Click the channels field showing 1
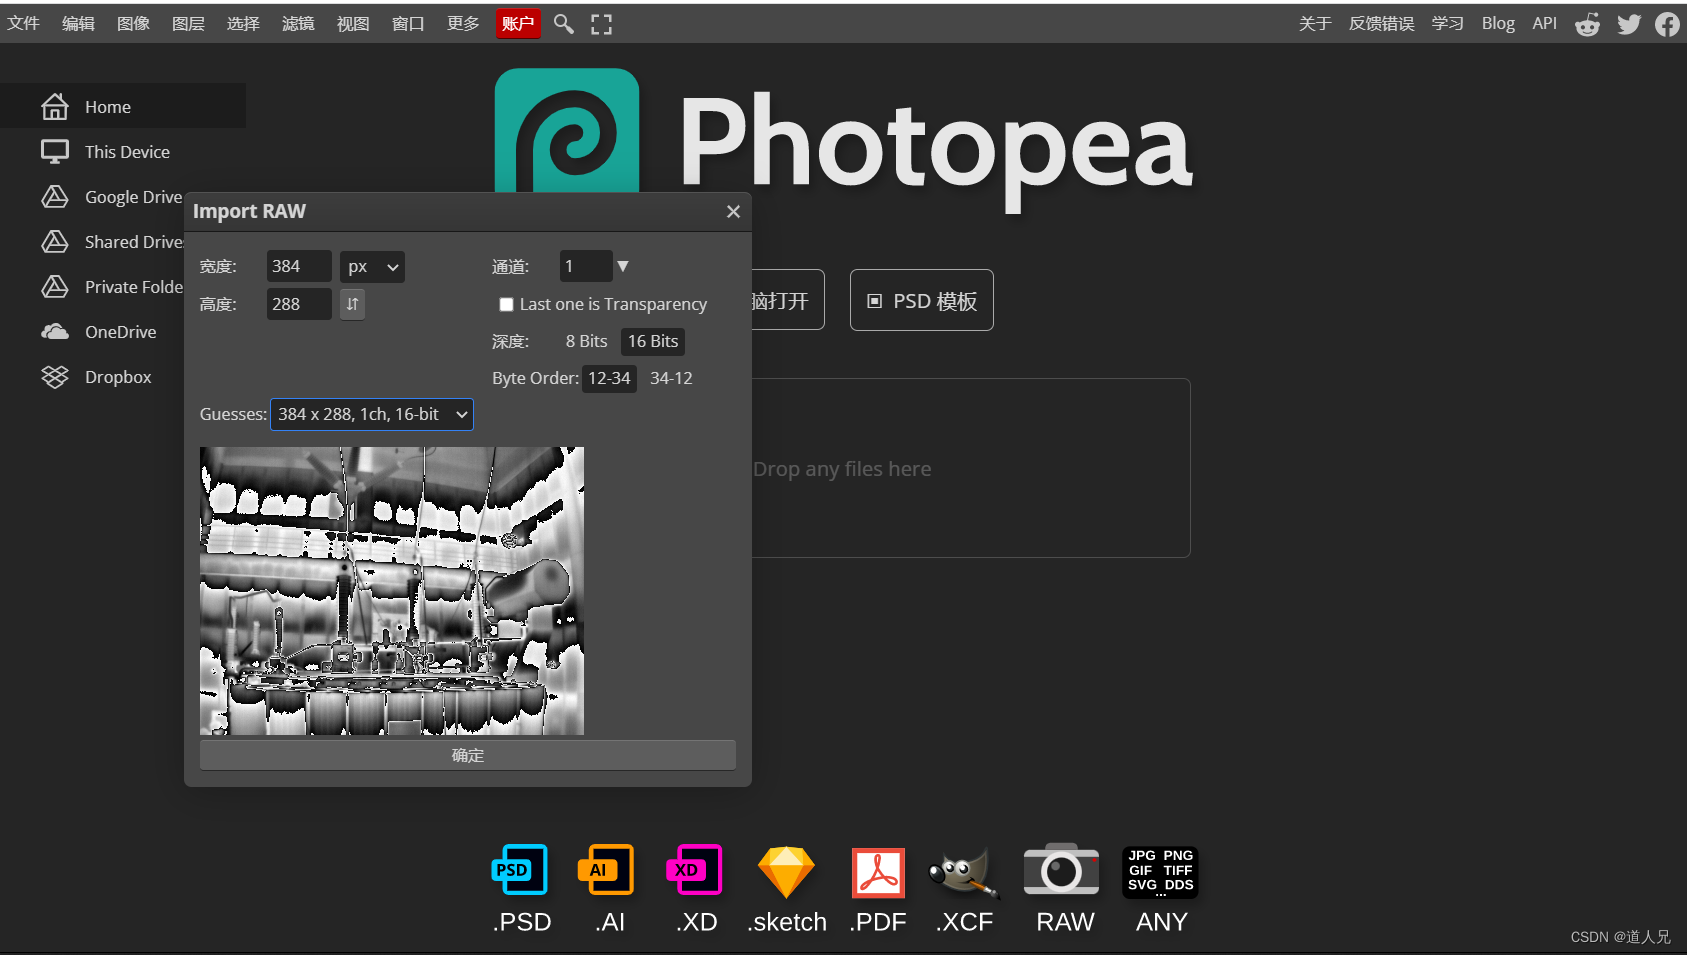The image size is (1687, 955). pyautogui.click(x=586, y=266)
